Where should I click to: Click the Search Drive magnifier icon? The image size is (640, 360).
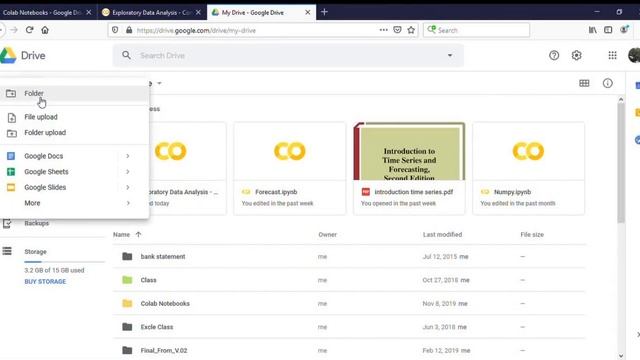click(127, 55)
